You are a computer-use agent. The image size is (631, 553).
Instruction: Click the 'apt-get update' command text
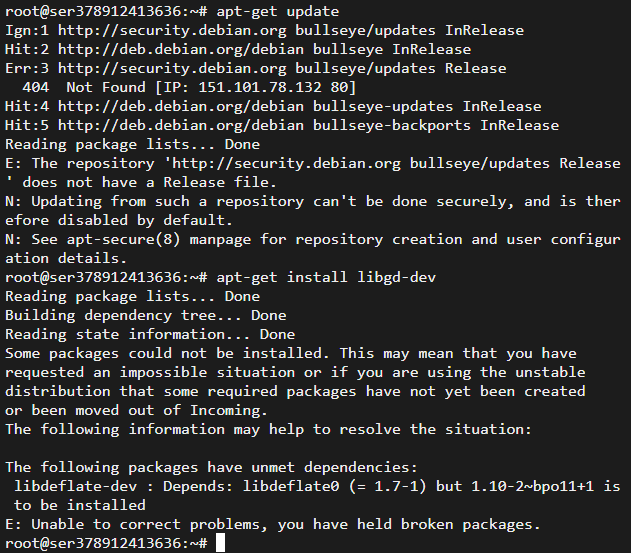pyautogui.click(x=278, y=11)
